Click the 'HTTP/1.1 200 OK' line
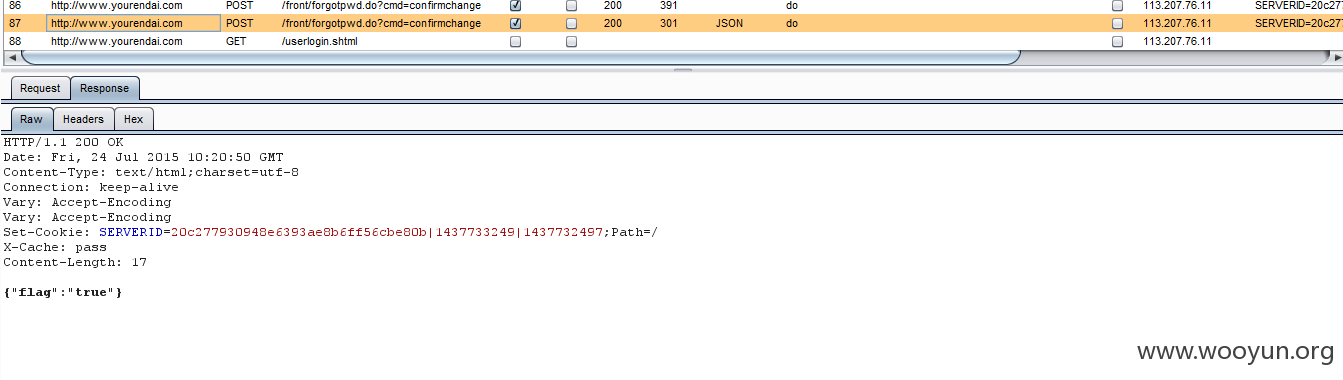The height and width of the screenshot is (380, 1343). 64,142
